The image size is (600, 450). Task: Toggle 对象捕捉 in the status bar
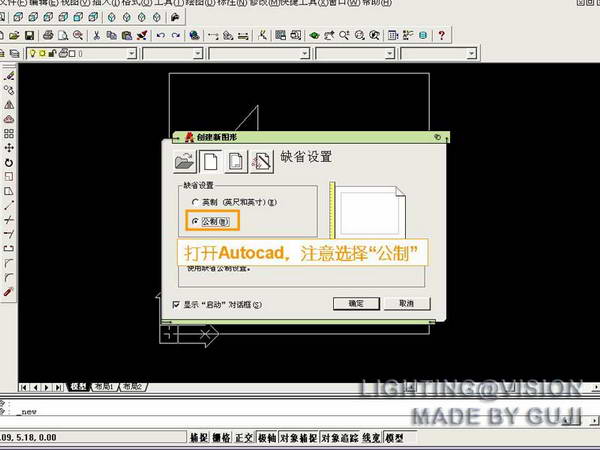(298, 437)
